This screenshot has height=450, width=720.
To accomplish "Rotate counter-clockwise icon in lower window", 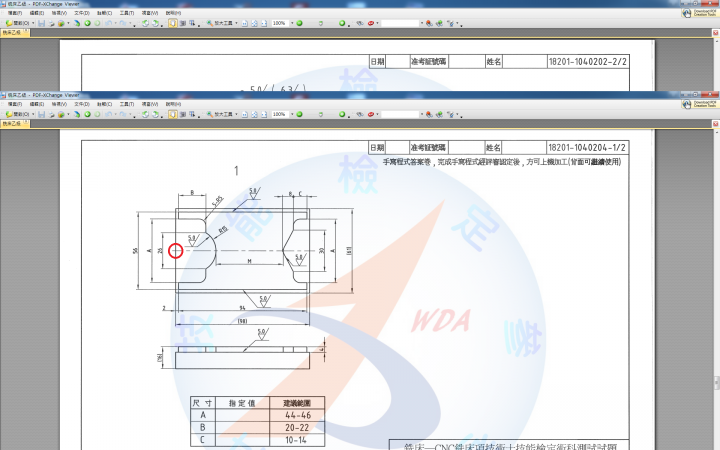I will (145, 114).
